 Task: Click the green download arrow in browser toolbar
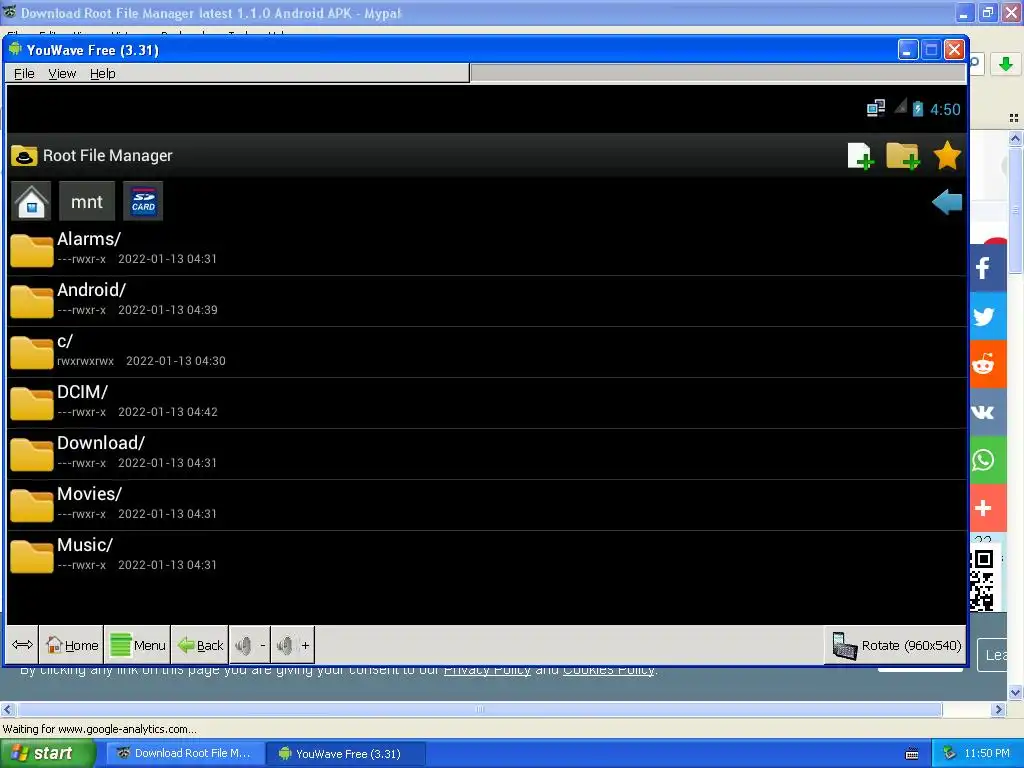1006,64
